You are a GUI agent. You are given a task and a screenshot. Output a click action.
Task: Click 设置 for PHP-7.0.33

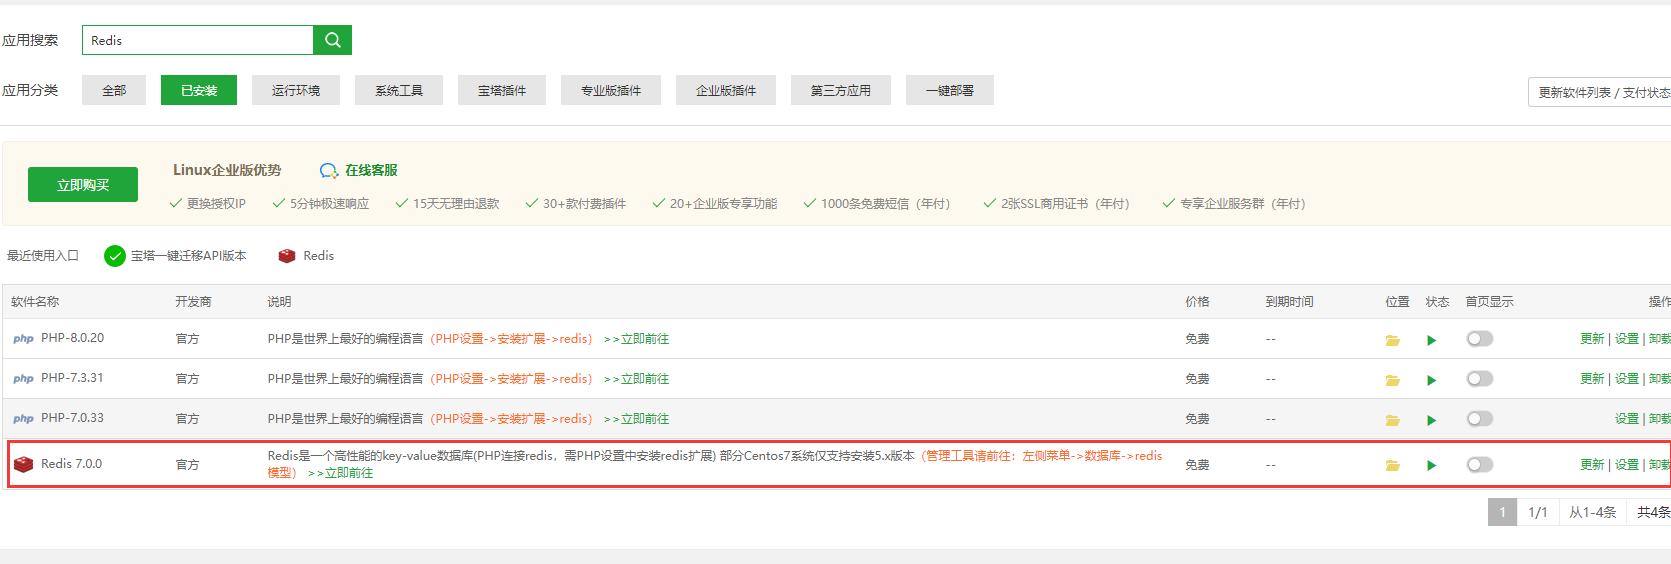click(x=1627, y=419)
